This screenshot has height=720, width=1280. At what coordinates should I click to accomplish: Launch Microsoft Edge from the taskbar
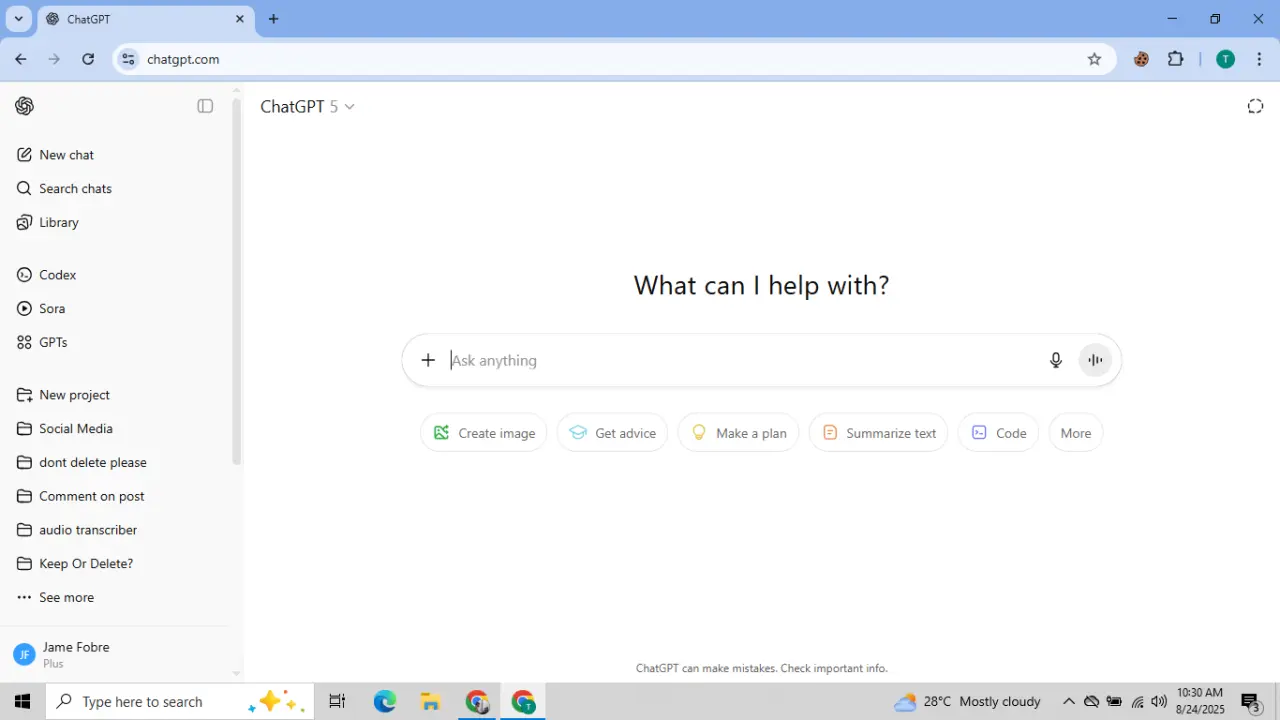coord(385,702)
